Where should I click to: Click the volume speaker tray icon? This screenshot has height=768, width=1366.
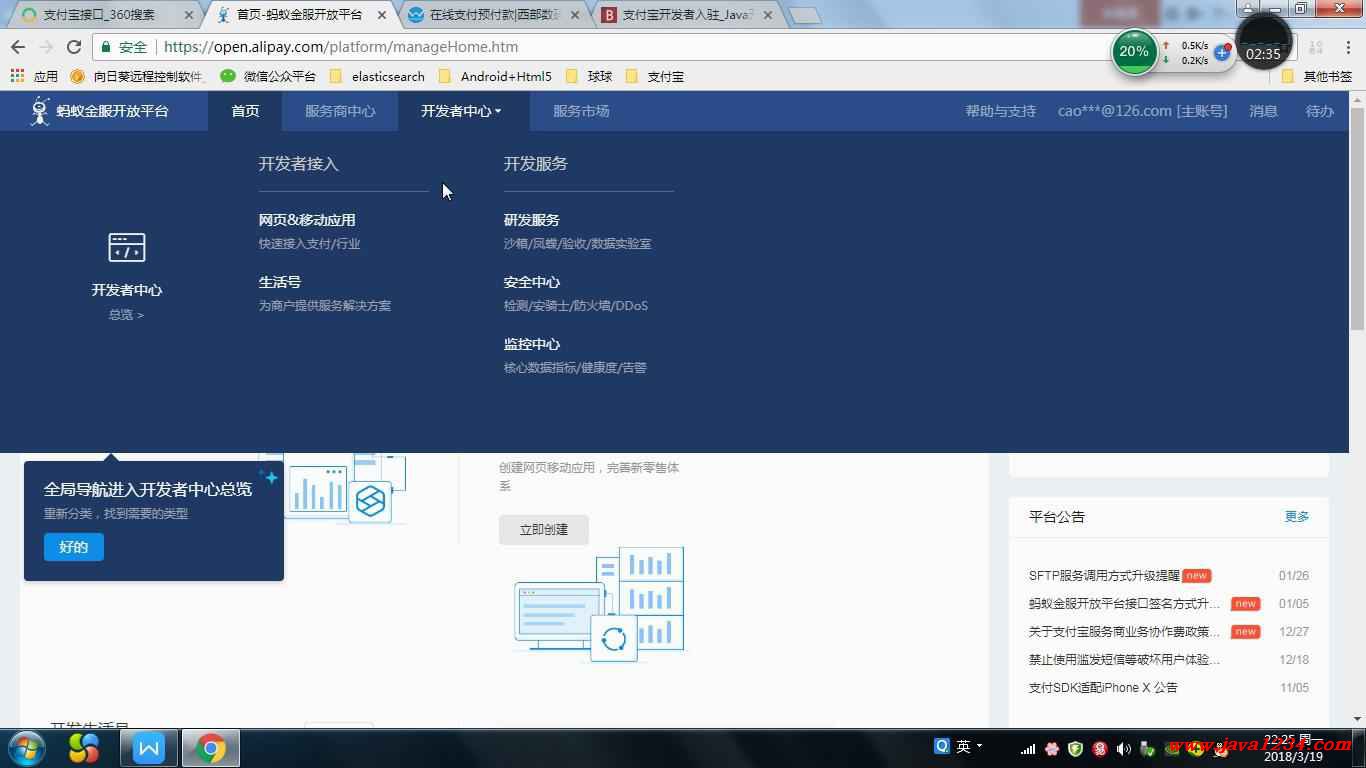[x=1123, y=748]
